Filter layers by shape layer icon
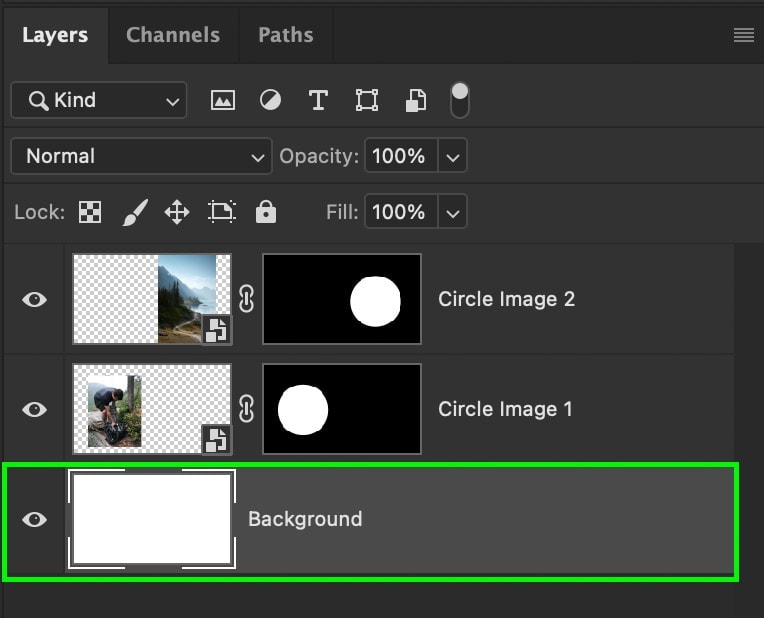Screen dimensions: 764x618 [366, 100]
